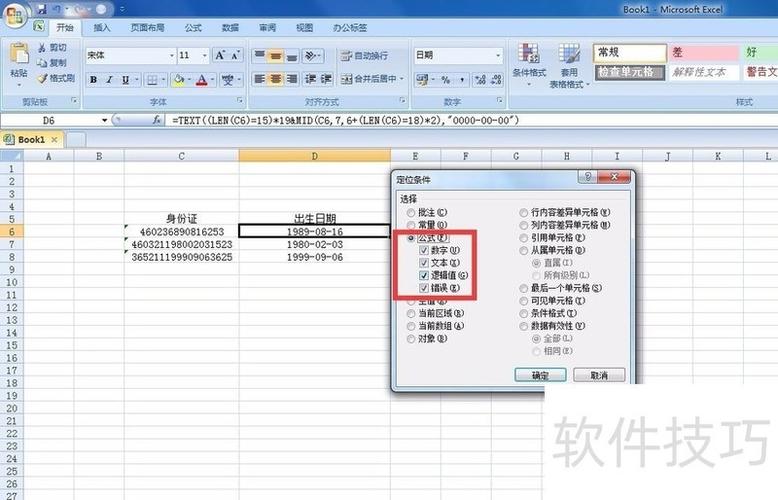Open Conditional Formatting (条件格式)
The height and width of the screenshot is (500, 778).
[x=528, y=64]
